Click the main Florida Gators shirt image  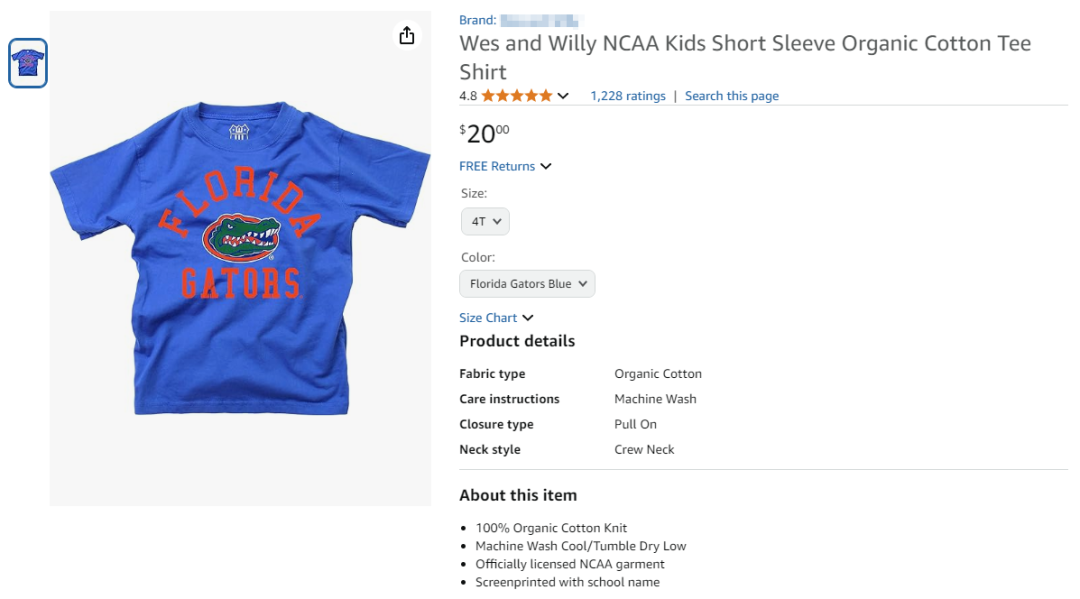pos(240,258)
